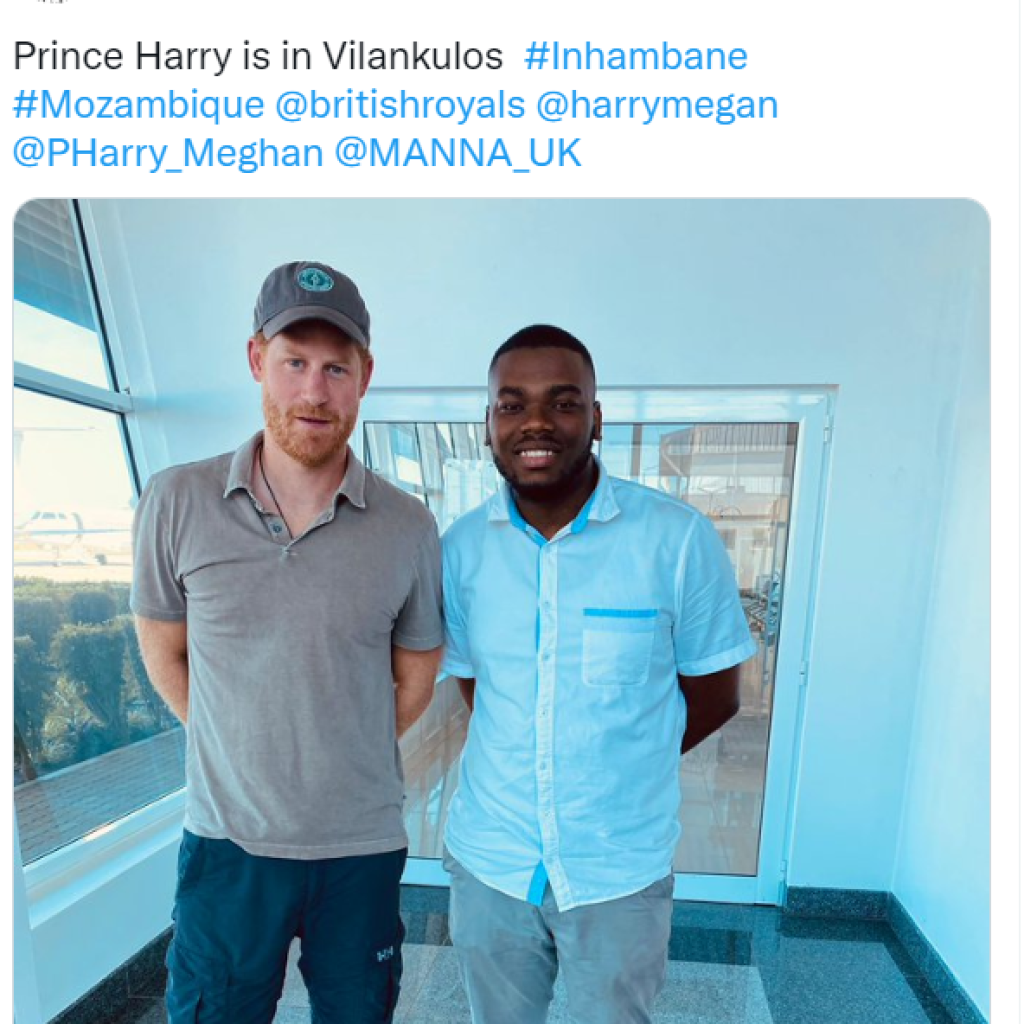Open the #Inhambane hashtag link
This screenshot has height=1024, width=1024.
pos(635,56)
